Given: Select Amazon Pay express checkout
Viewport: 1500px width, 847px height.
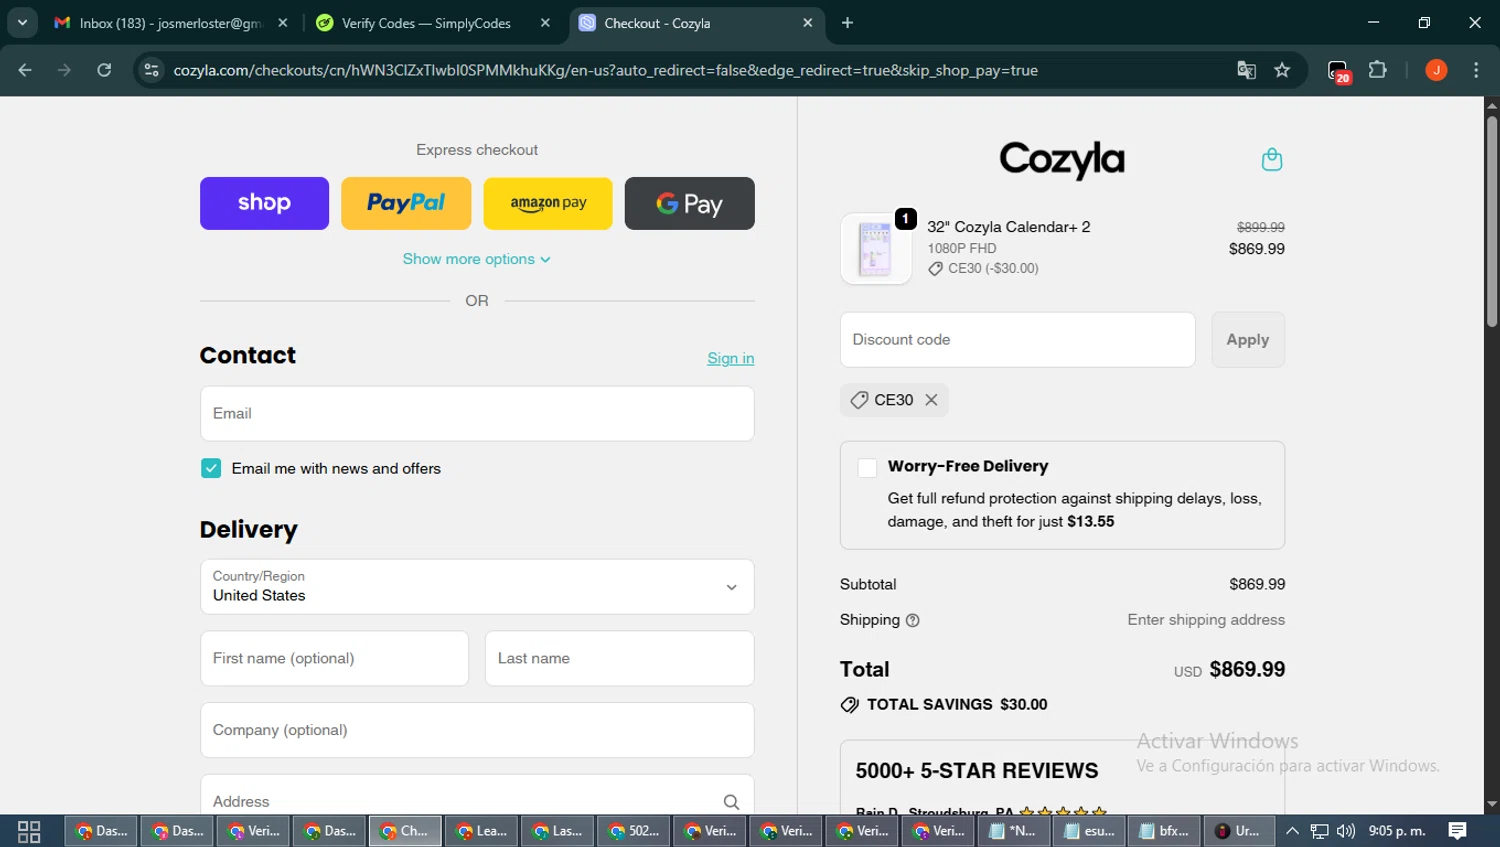Looking at the screenshot, I should click(548, 203).
